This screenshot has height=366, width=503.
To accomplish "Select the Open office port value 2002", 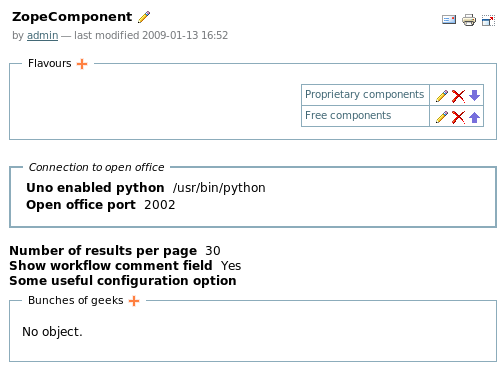I will coord(160,205).
